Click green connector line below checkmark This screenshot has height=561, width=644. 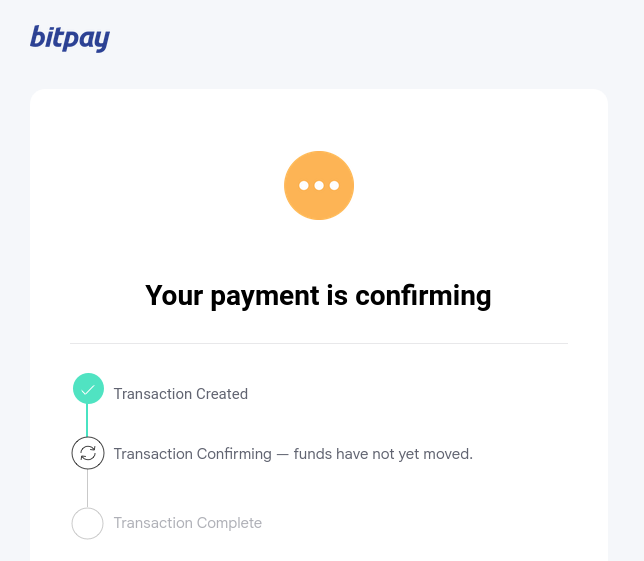click(87, 420)
